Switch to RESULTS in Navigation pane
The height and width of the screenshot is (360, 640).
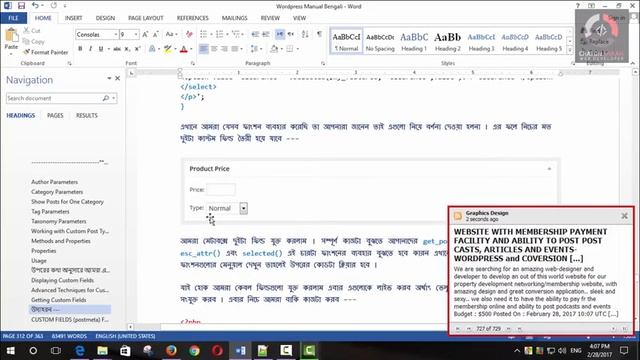pos(87,116)
